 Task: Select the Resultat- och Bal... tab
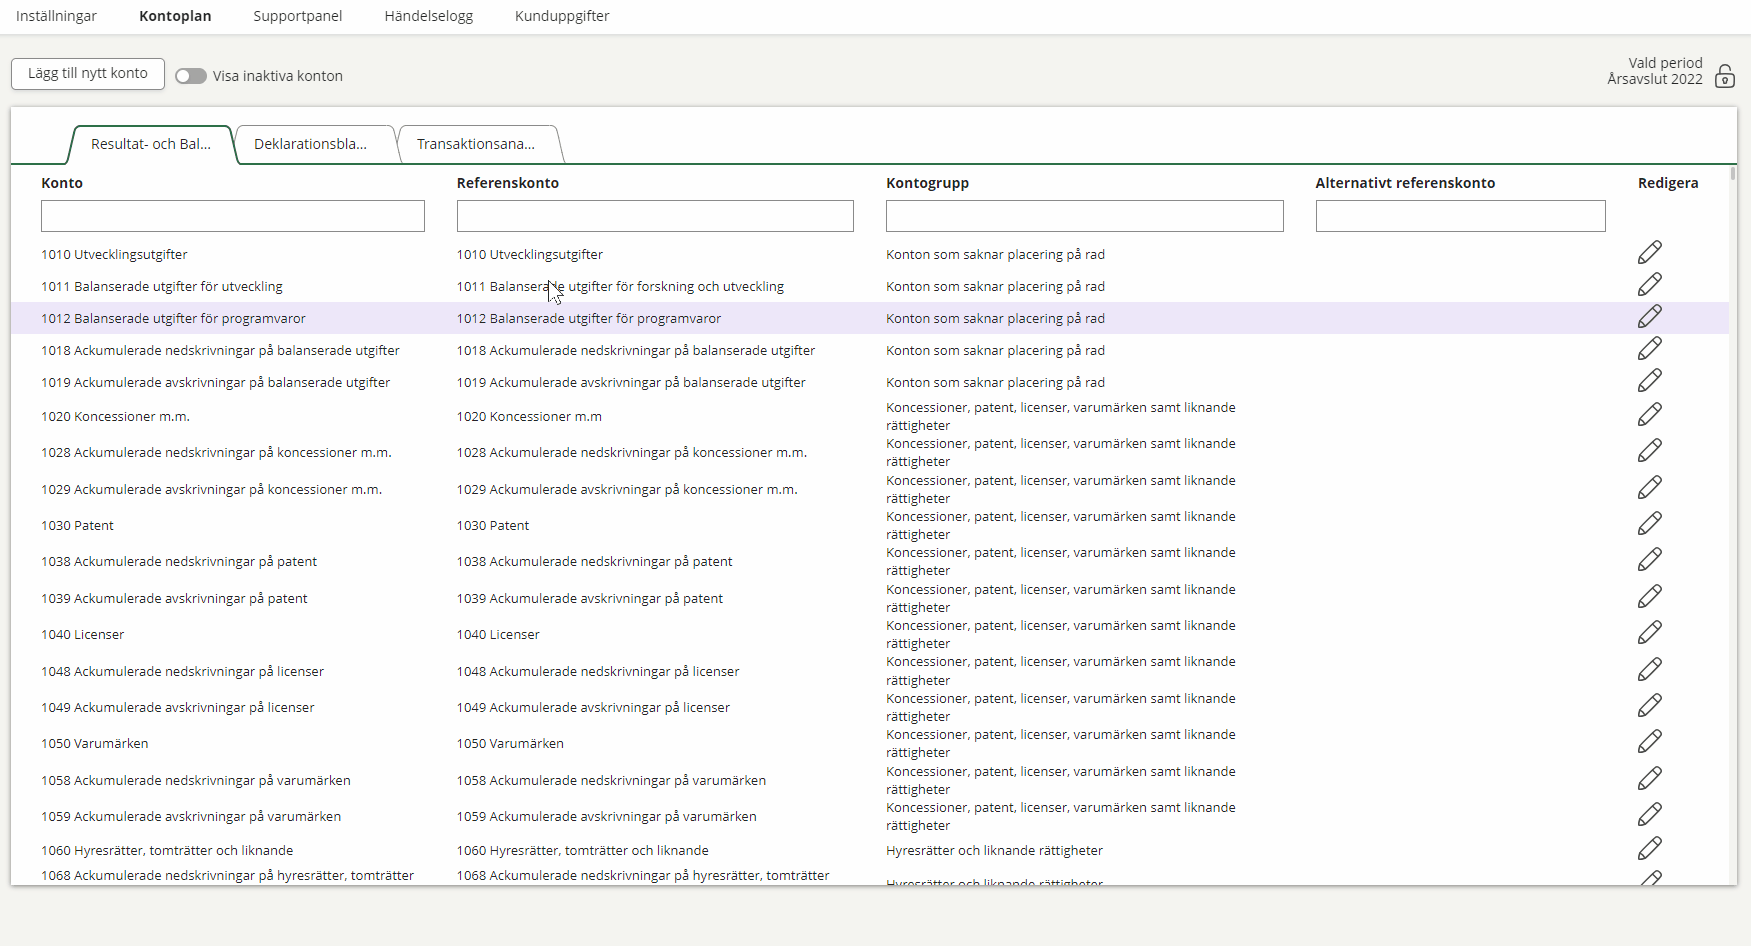[x=150, y=144]
